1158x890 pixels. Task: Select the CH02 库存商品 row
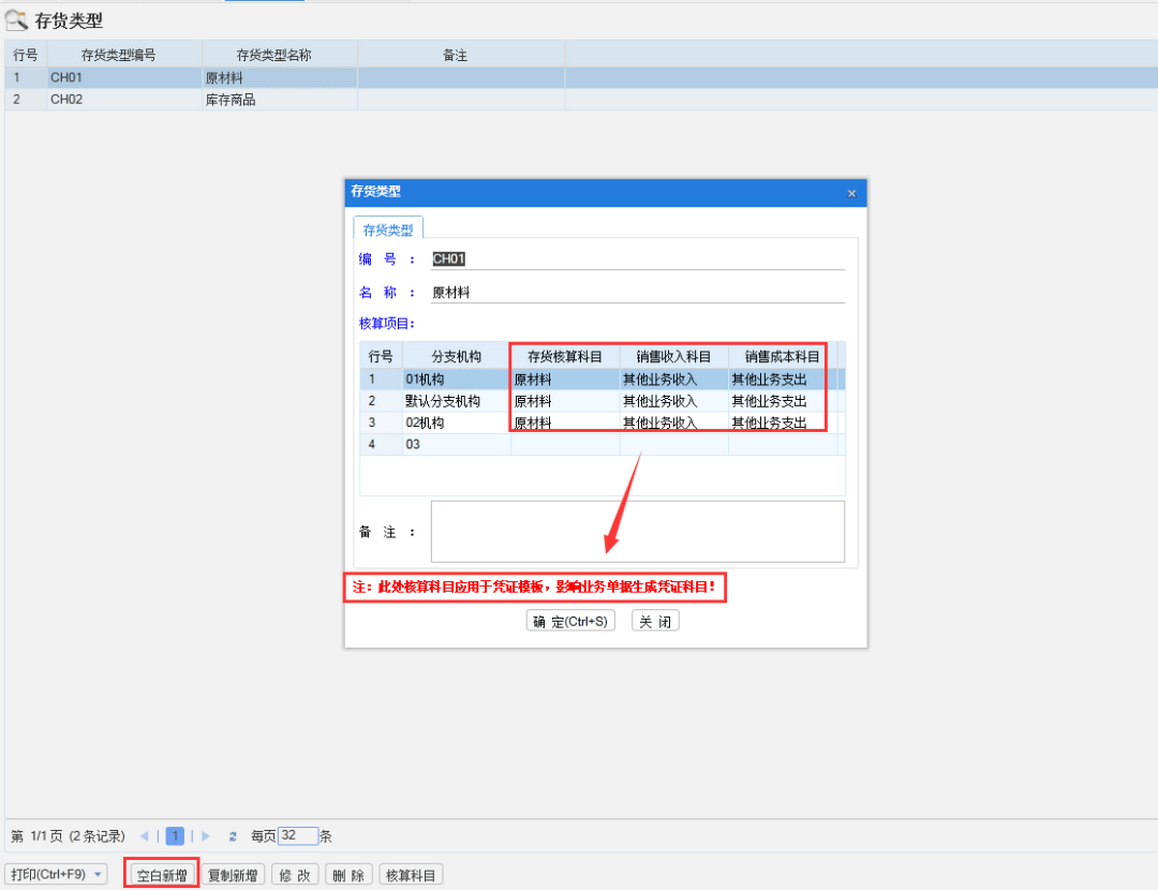[230, 100]
